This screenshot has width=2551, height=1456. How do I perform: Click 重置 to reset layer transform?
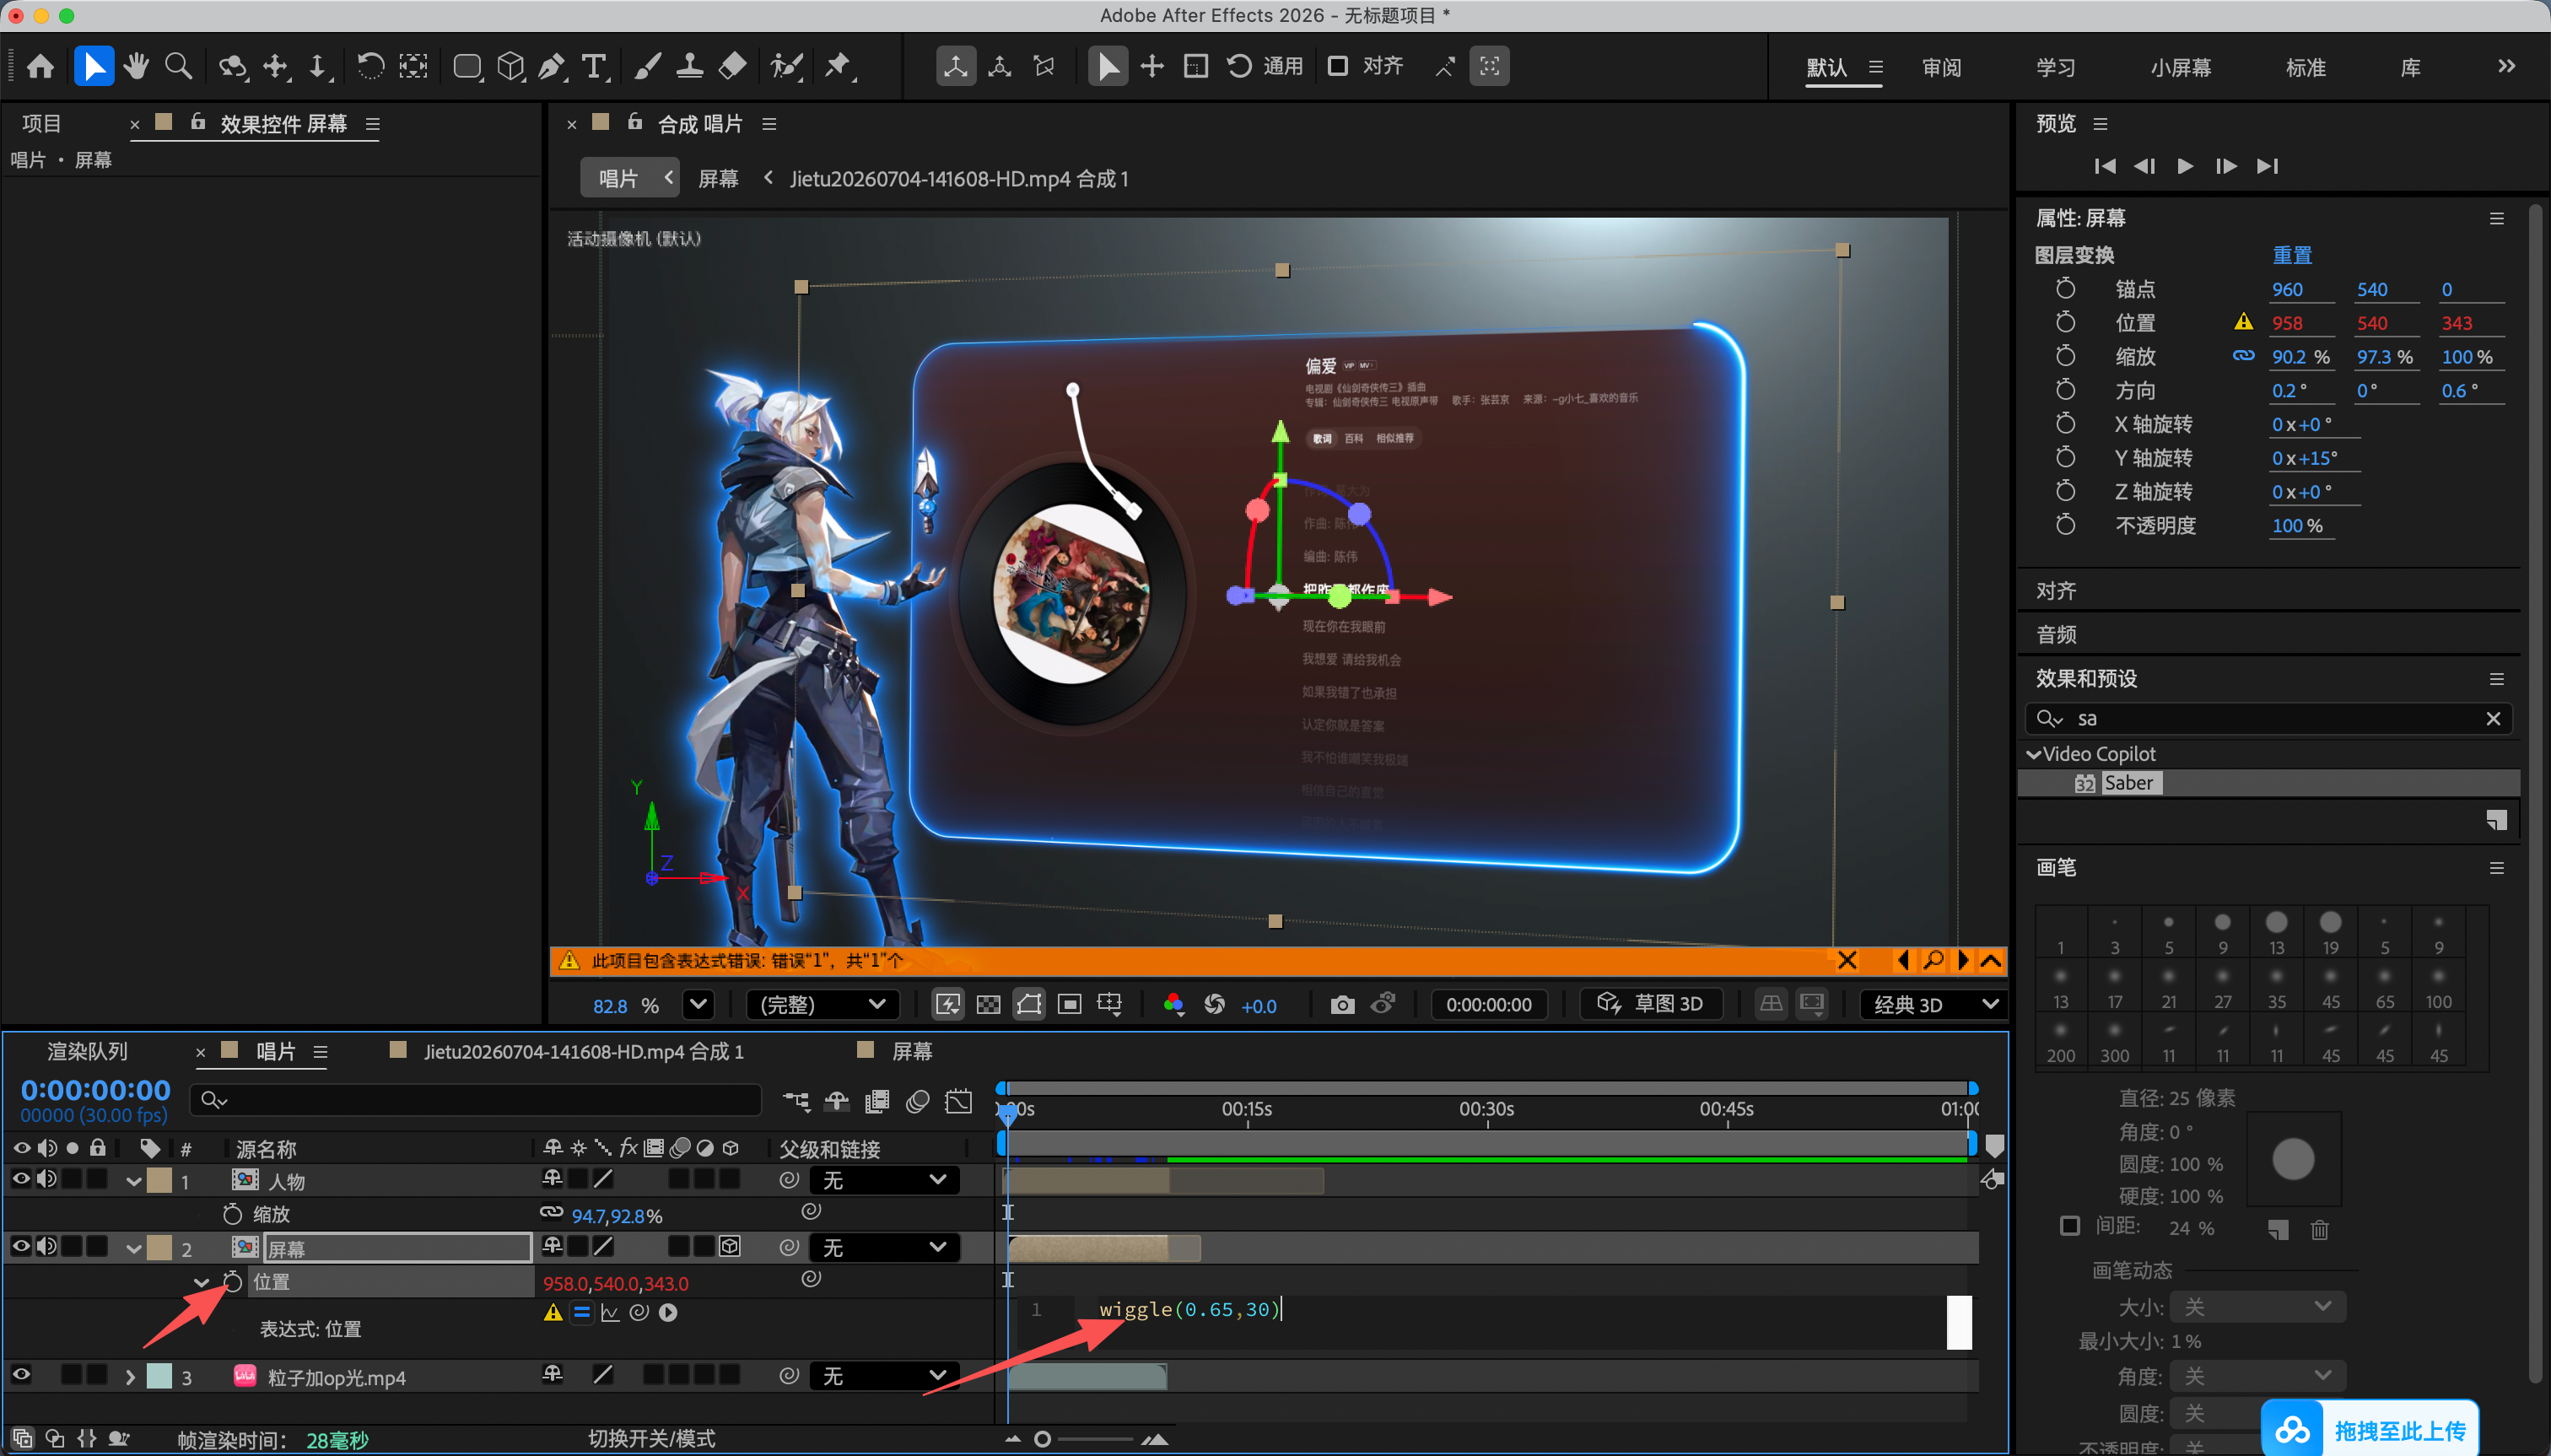[2292, 255]
